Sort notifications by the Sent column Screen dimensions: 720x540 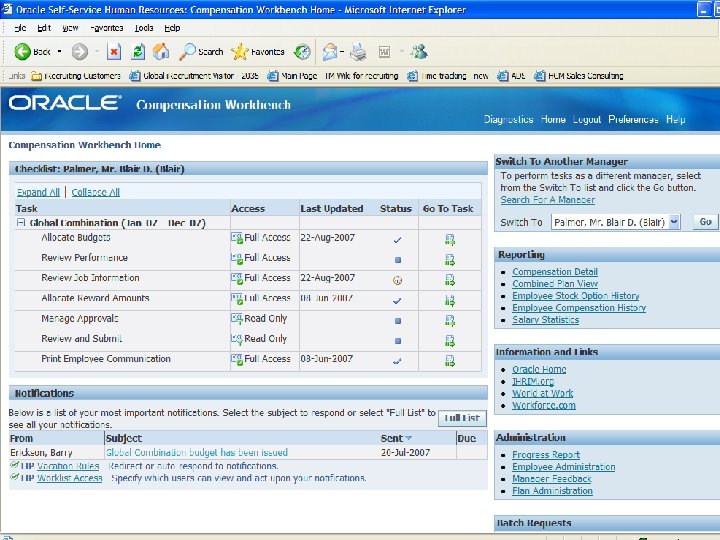pyautogui.click(x=396, y=438)
